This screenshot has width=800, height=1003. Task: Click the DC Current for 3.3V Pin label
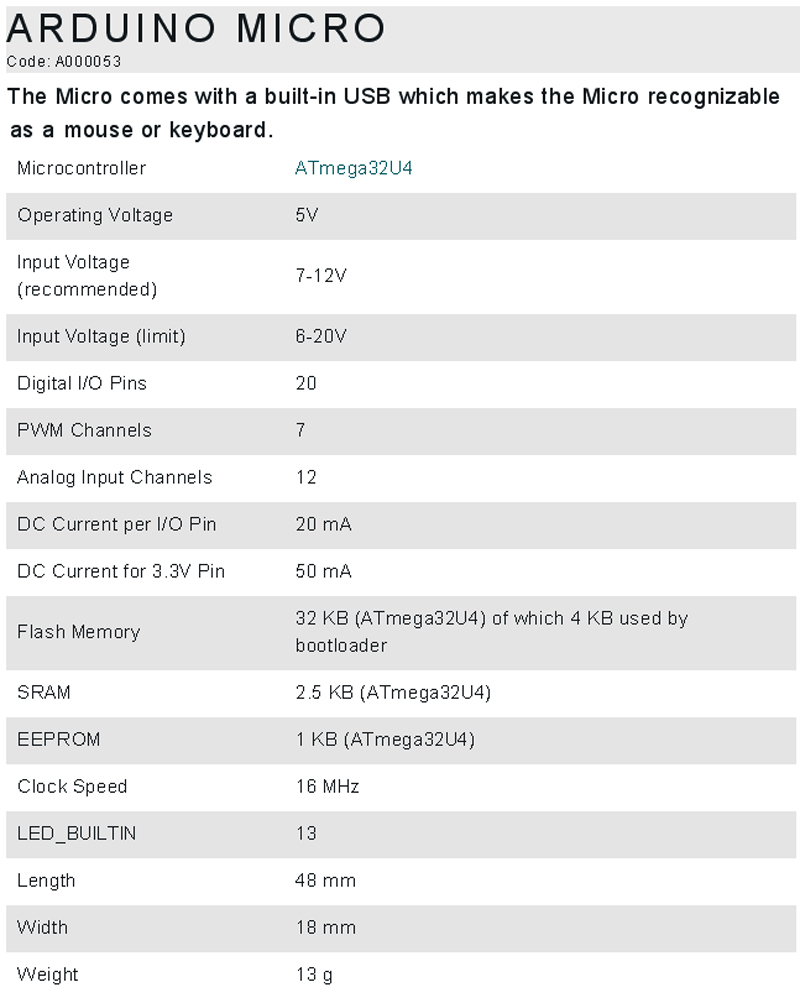coord(121,571)
